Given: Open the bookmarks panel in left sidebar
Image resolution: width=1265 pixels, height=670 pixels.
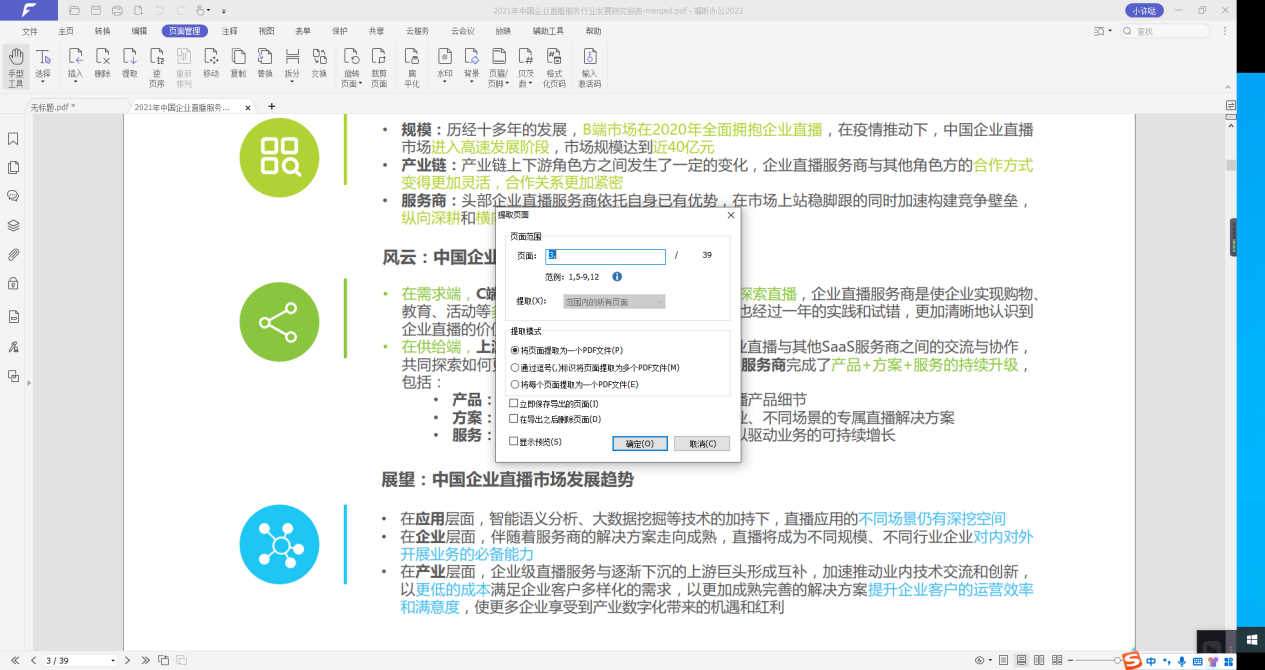Looking at the screenshot, I should click(13, 139).
